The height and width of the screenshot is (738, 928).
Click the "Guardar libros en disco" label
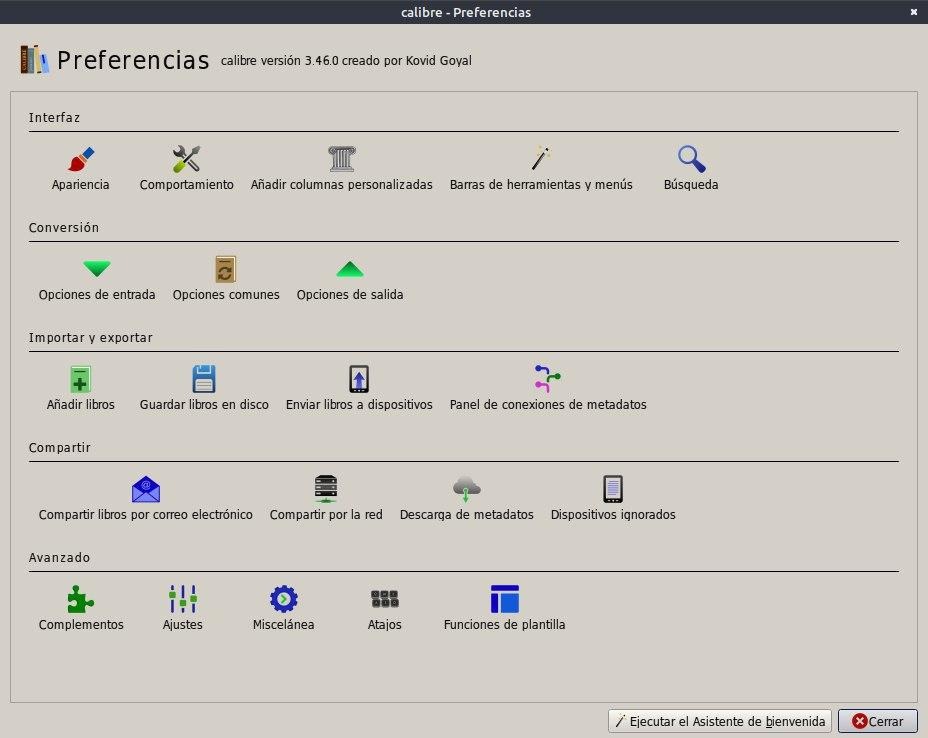[204, 405]
